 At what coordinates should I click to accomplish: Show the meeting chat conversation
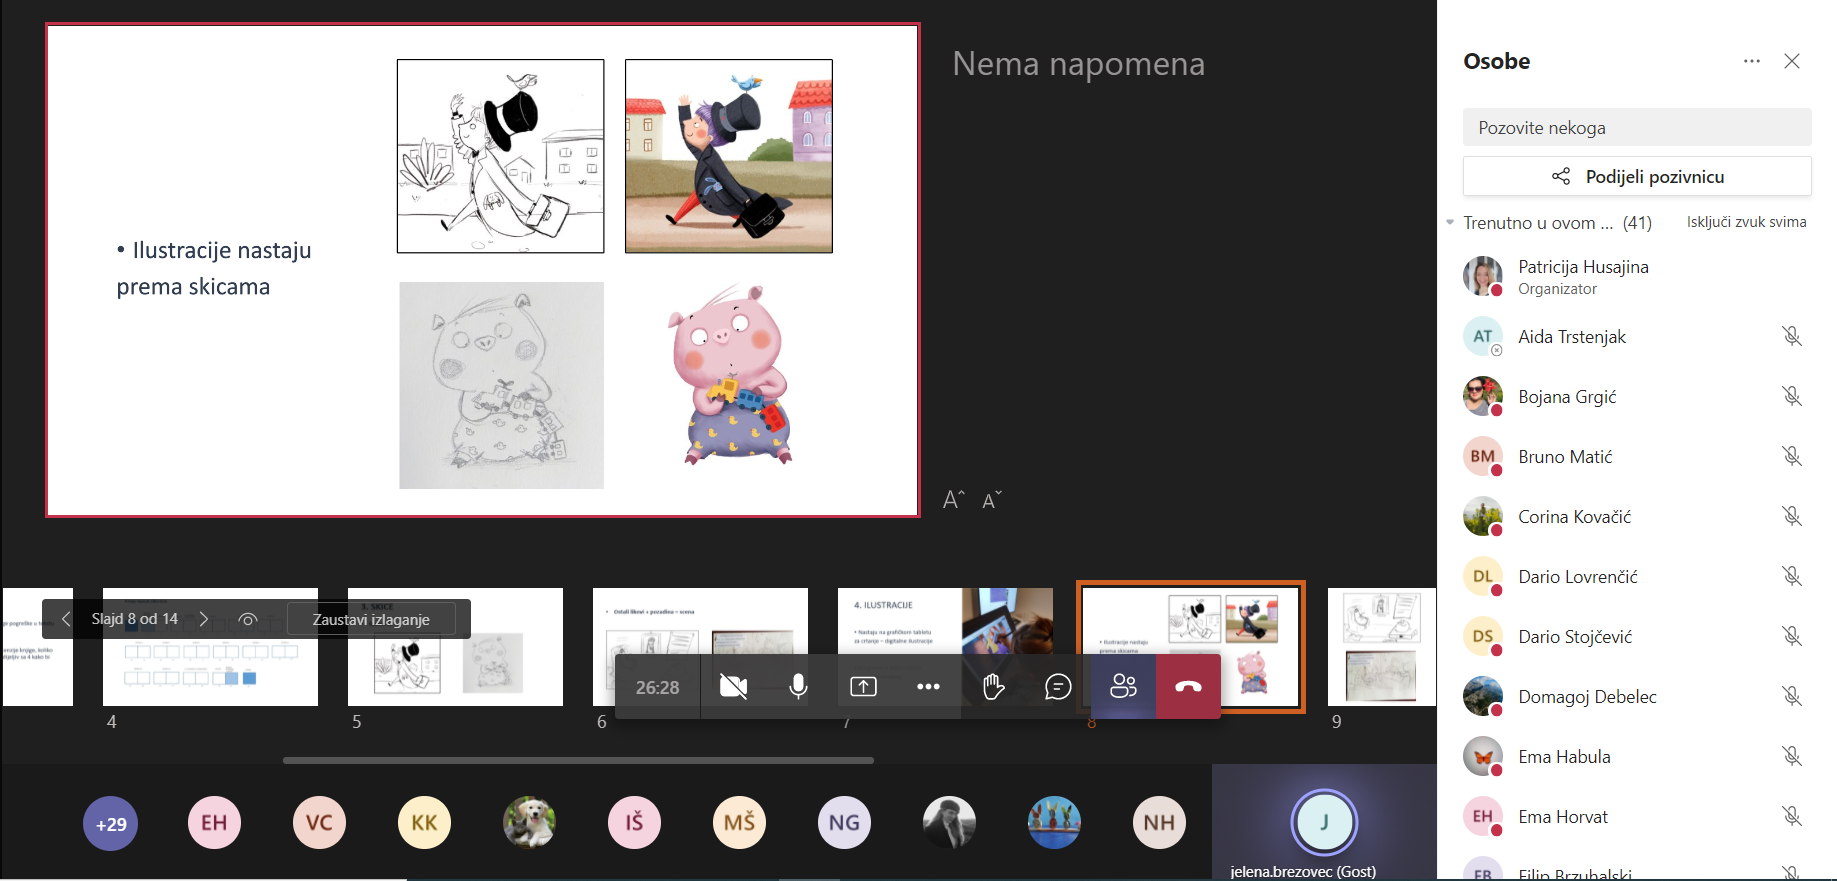click(1058, 686)
